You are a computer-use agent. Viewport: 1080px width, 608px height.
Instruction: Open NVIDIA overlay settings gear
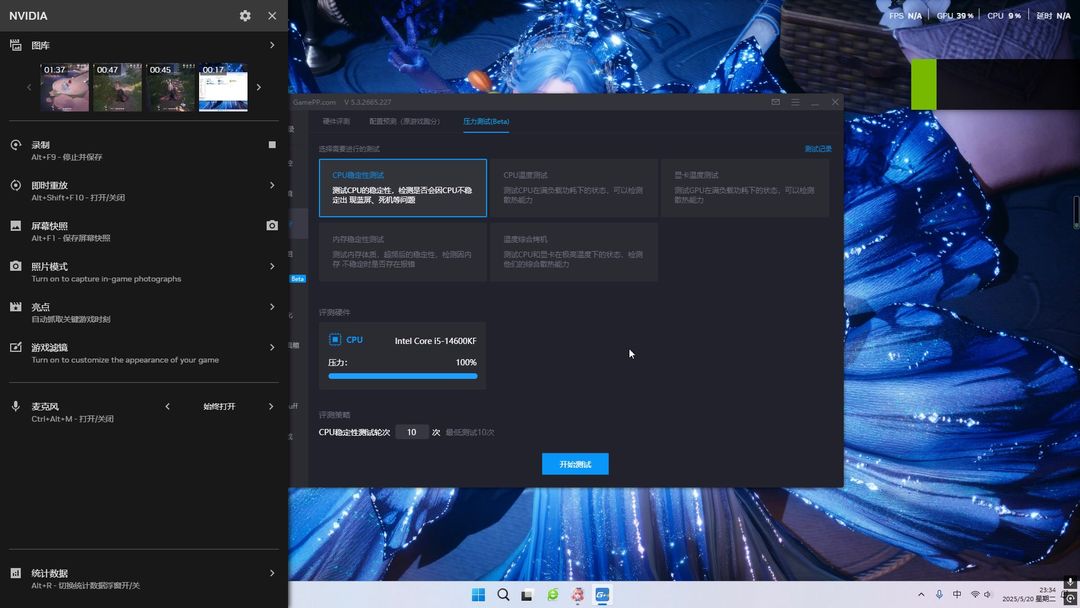click(245, 15)
